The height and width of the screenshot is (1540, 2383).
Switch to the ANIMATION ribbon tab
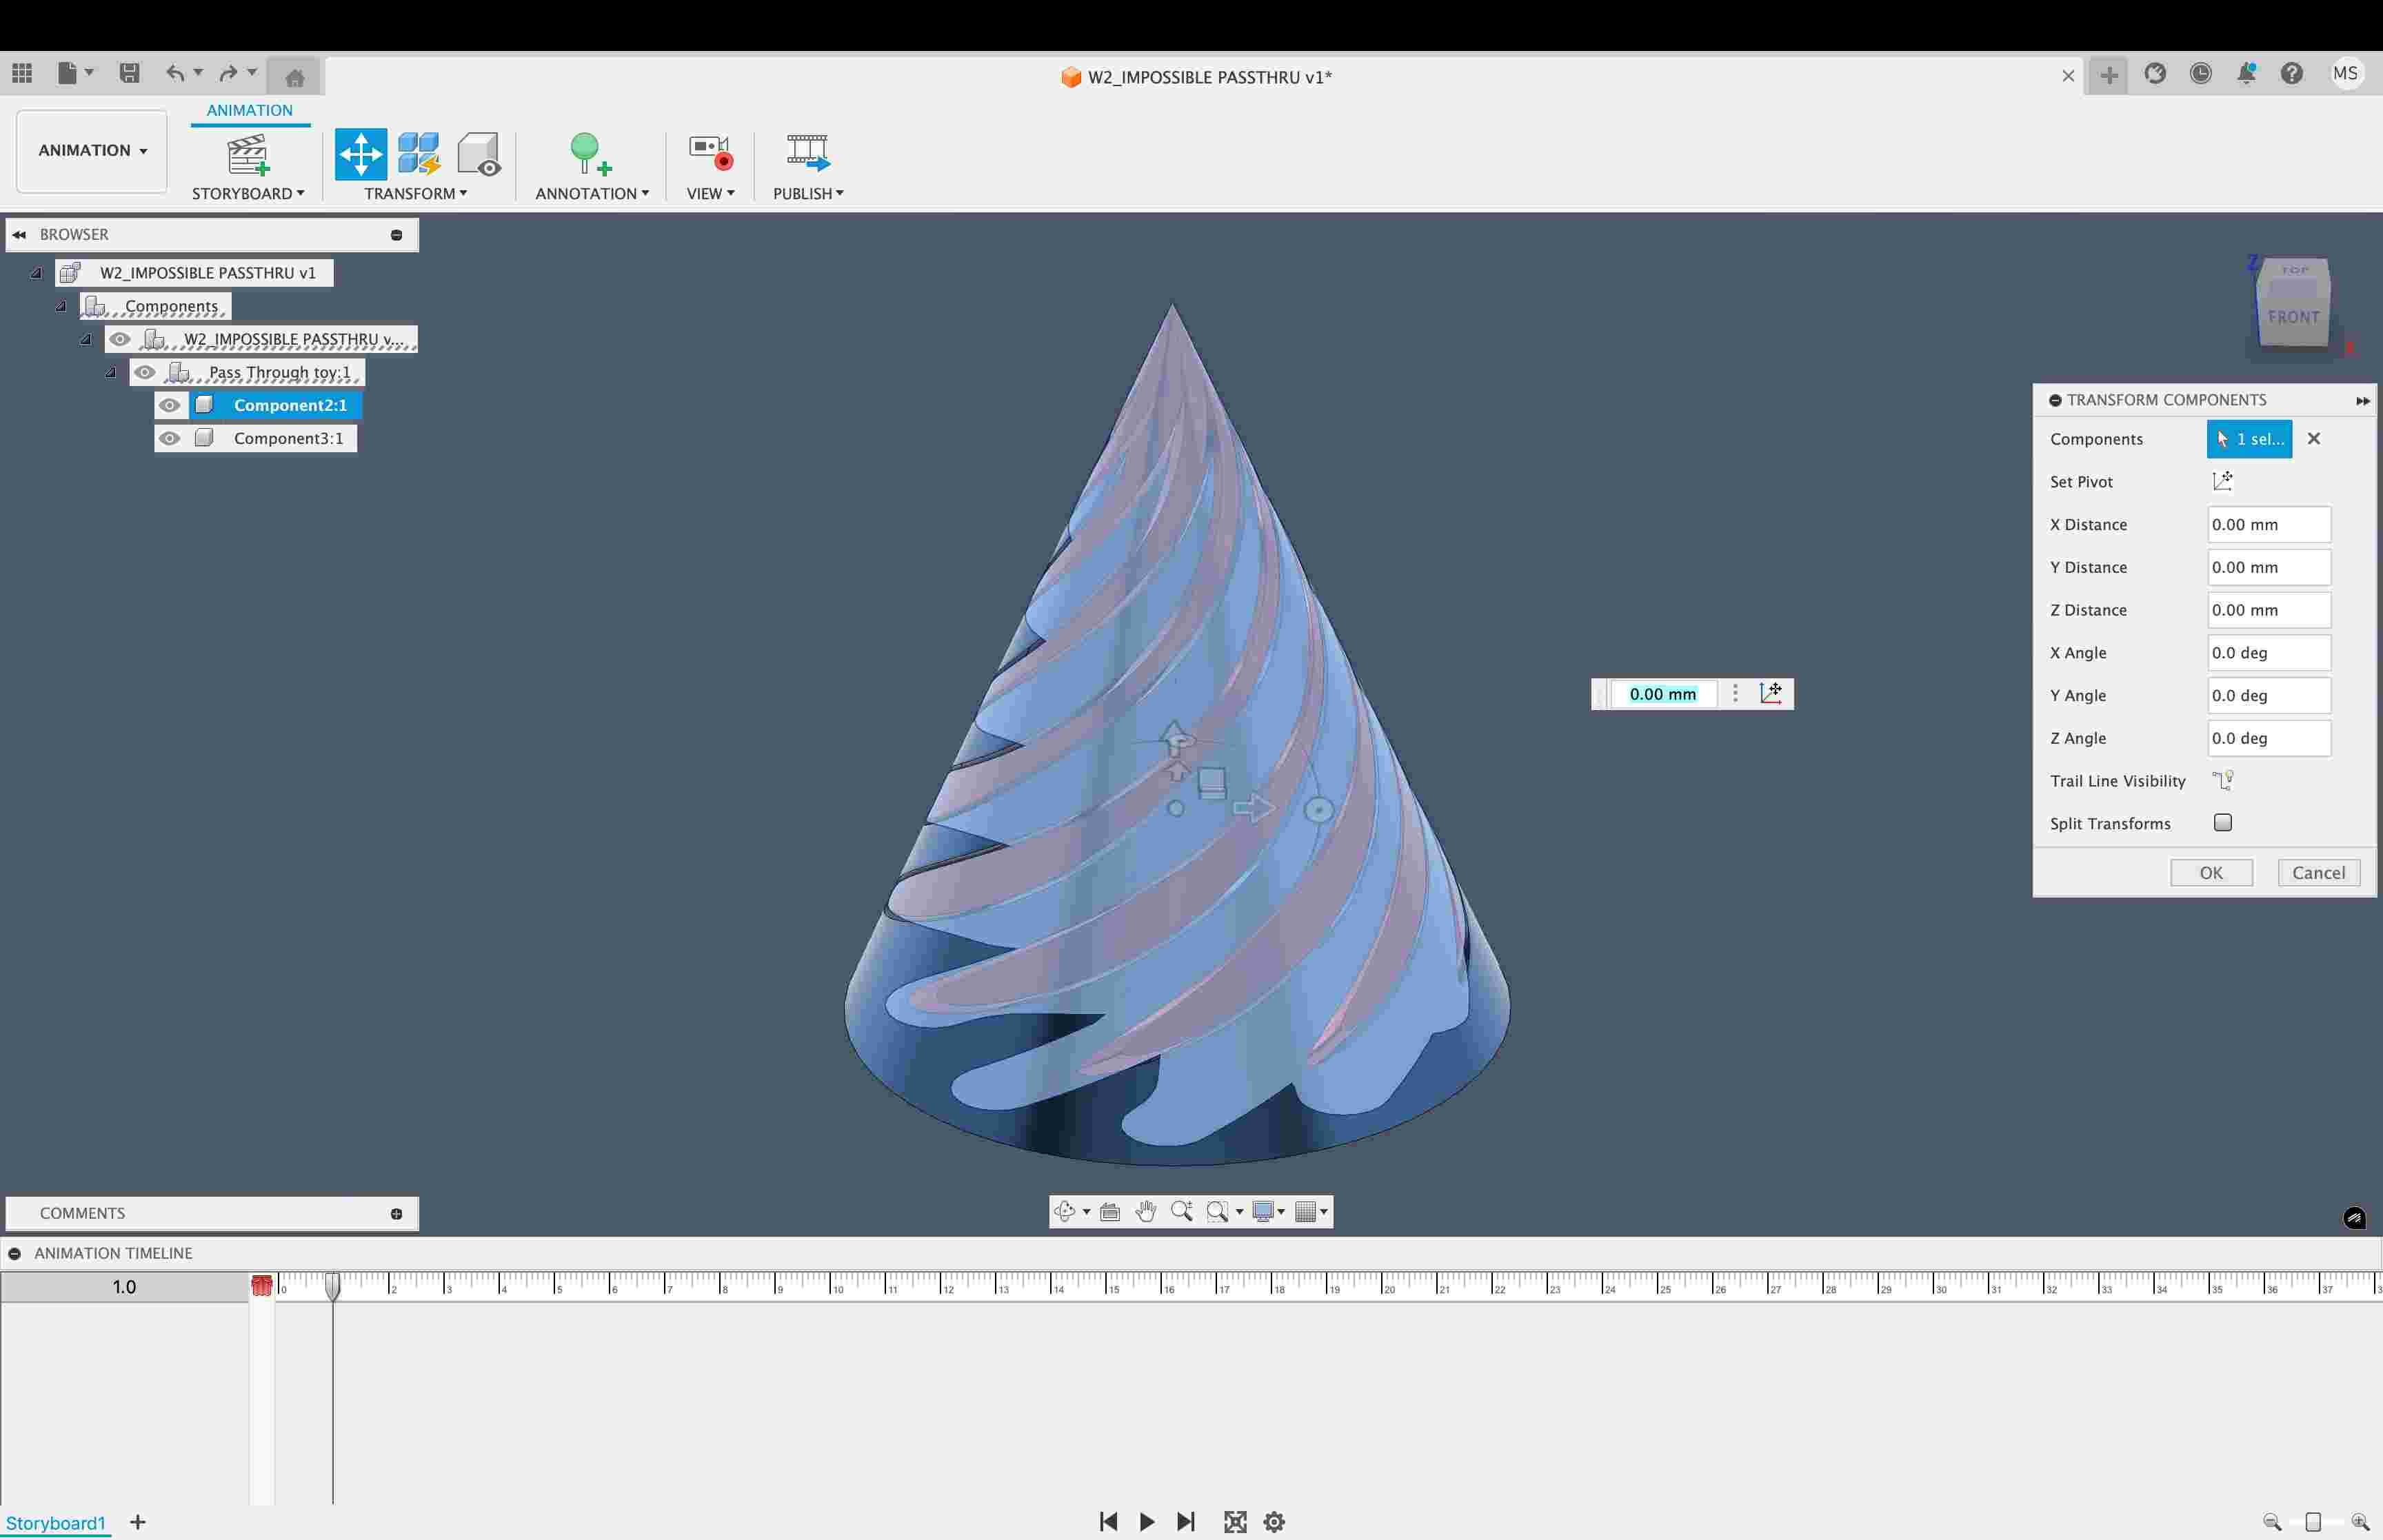click(250, 110)
